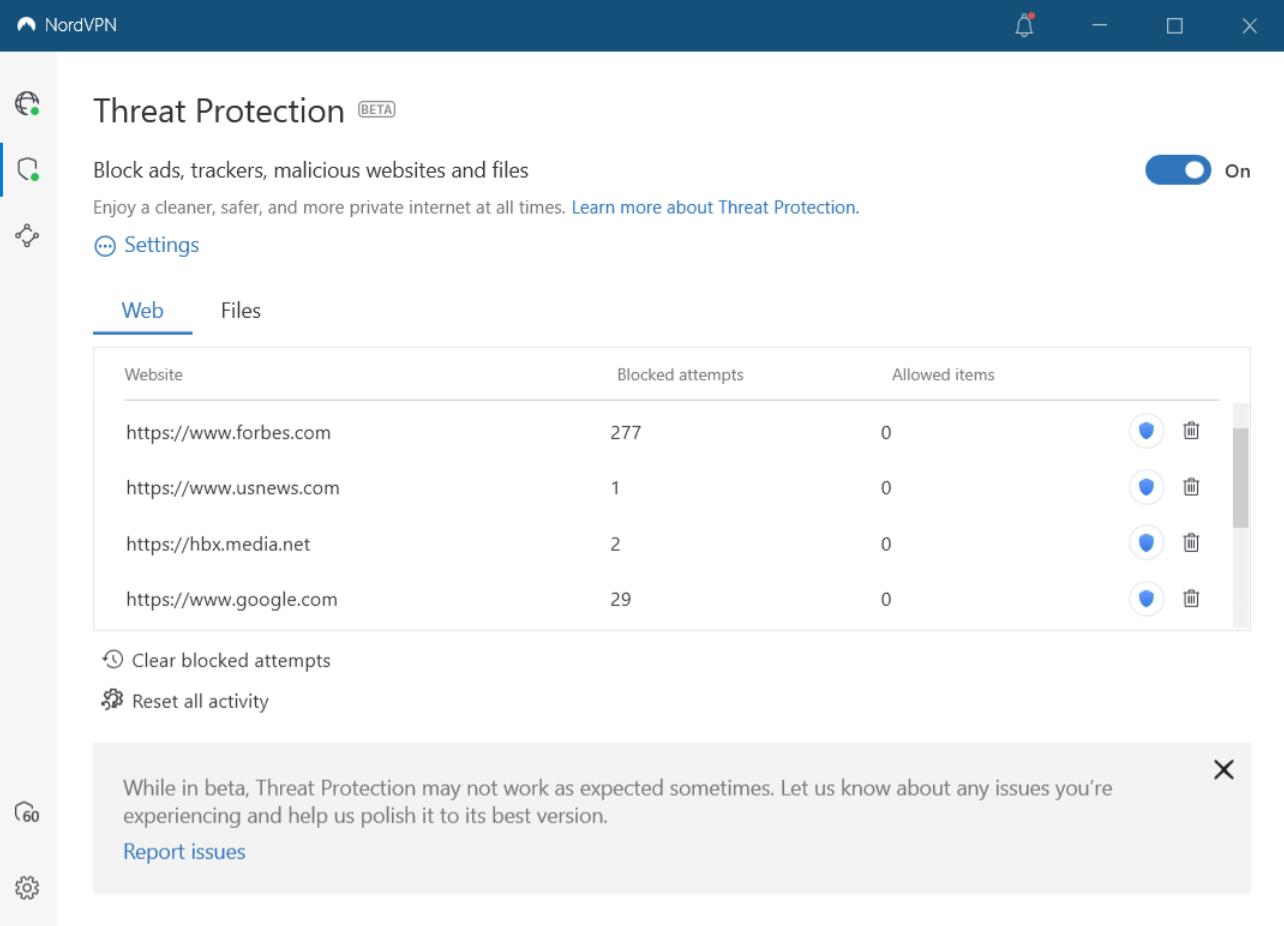Delete the usnews.com row with trash icon
Screen dimensions: 1284x926
pos(1191,487)
